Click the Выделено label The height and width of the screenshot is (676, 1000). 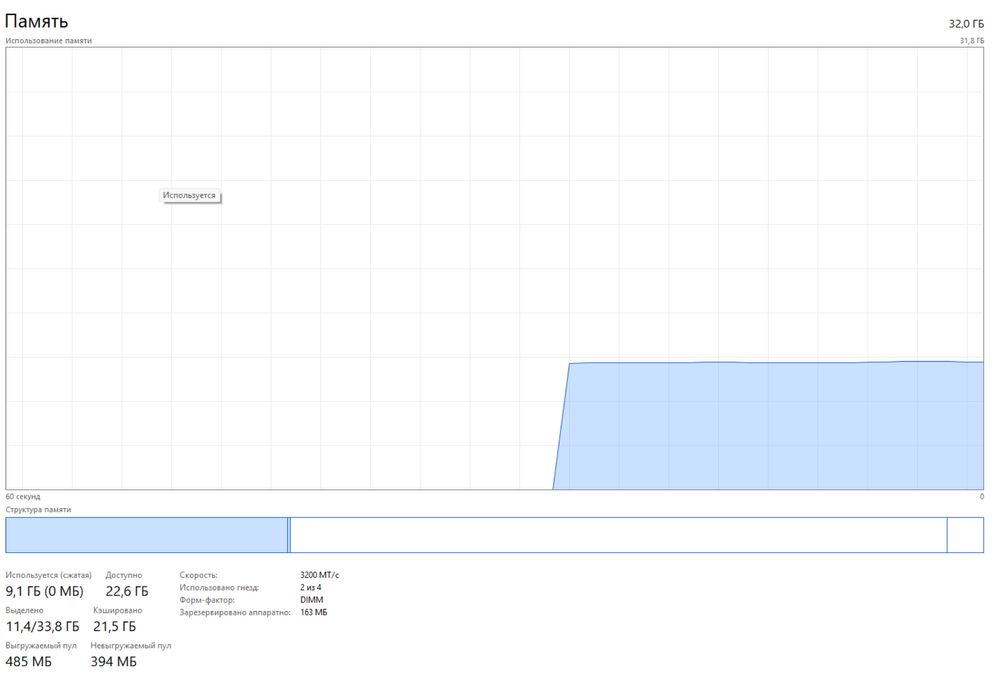(x=24, y=610)
